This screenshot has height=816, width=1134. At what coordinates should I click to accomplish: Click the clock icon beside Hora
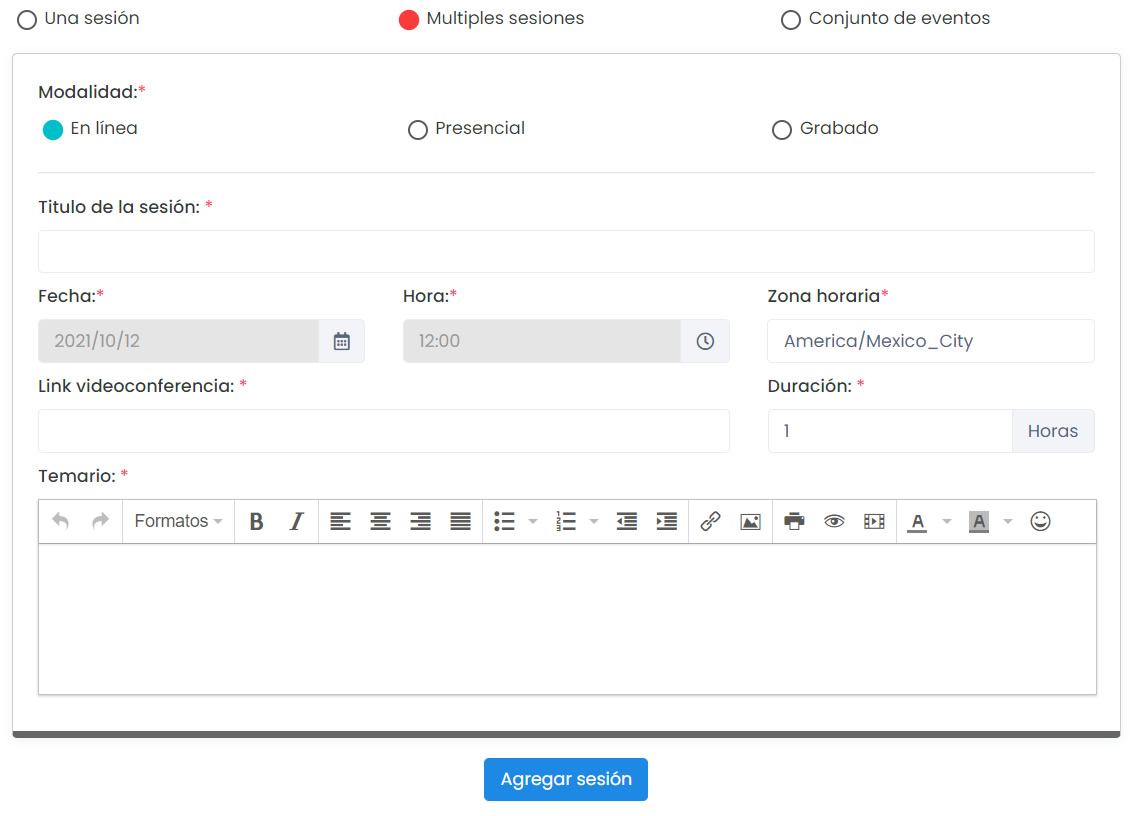[x=705, y=341]
